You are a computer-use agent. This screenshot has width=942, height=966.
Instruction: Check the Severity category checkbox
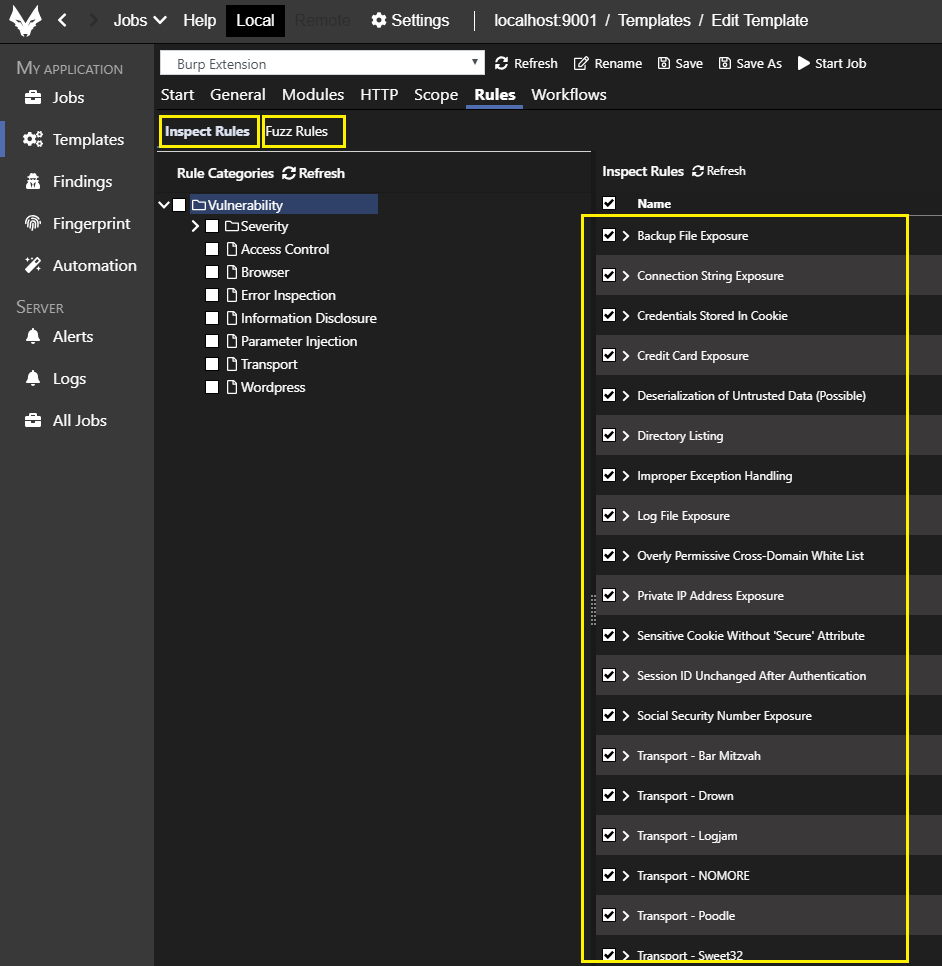tap(212, 226)
